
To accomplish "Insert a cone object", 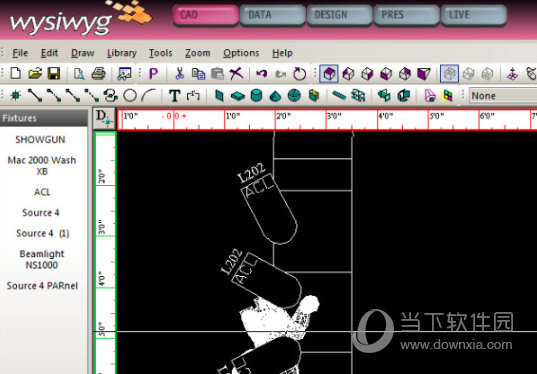I will pyautogui.click(x=275, y=96).
